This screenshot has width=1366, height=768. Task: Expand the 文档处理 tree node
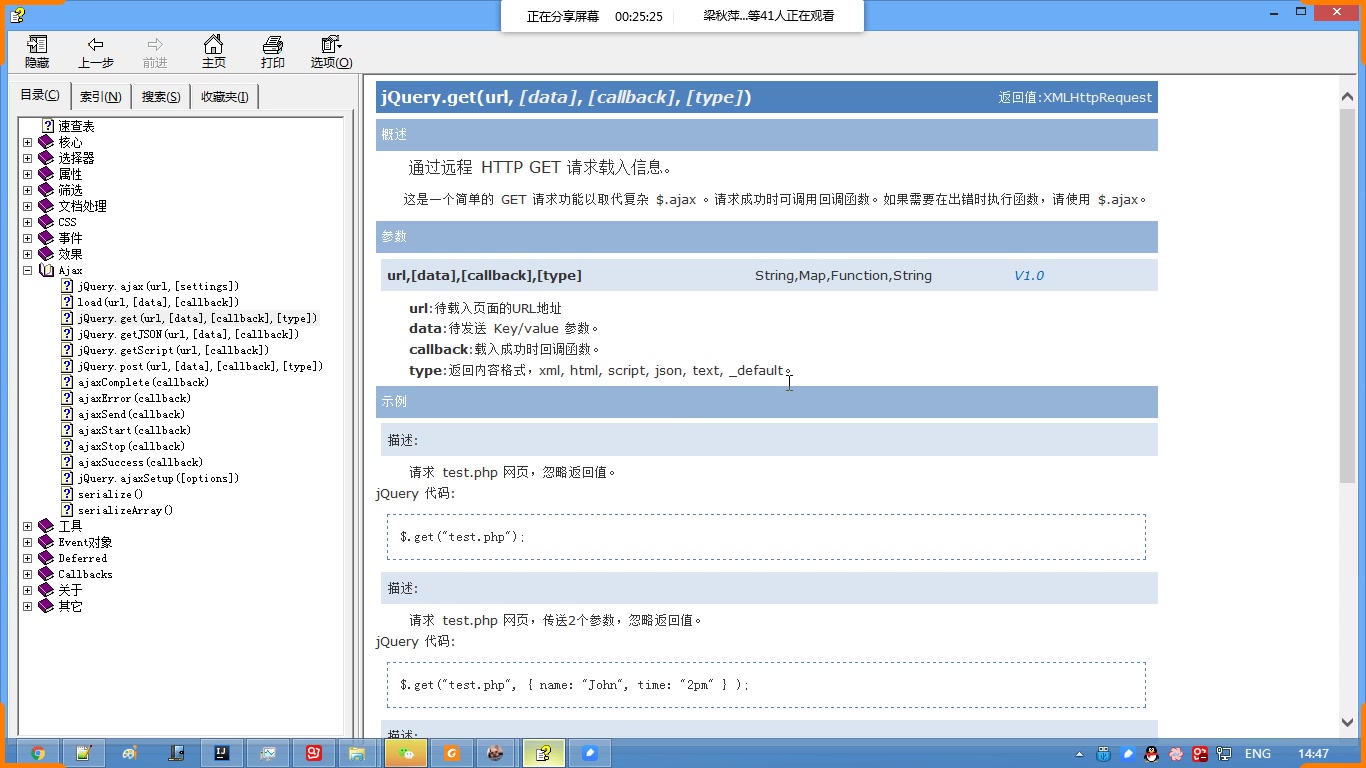point(28,206)
